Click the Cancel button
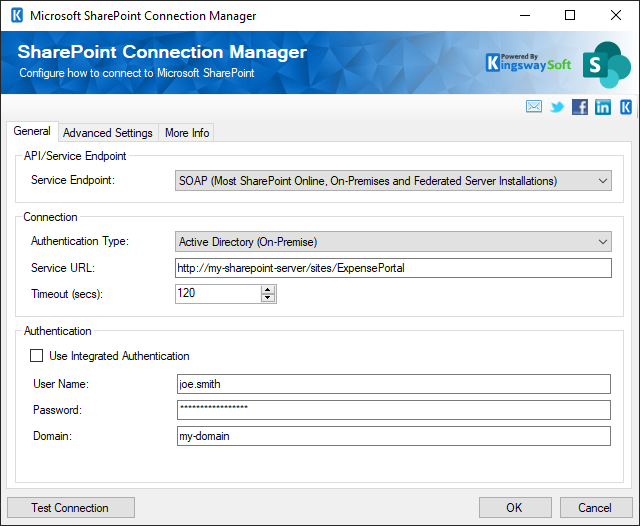 pos(595,507)
